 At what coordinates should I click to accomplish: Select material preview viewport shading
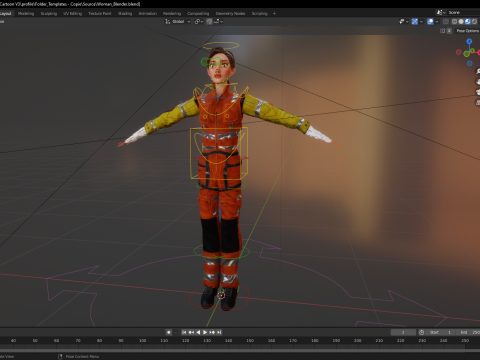tap(468, 21)
